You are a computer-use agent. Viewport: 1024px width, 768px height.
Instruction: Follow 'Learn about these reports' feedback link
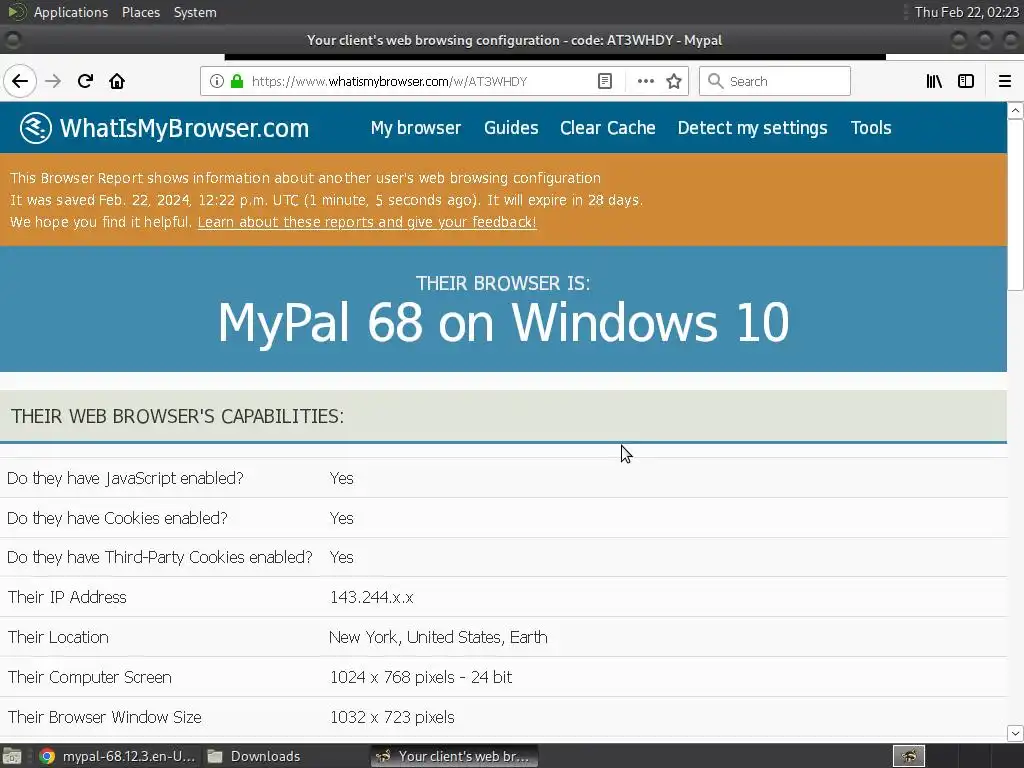[367, 222]
